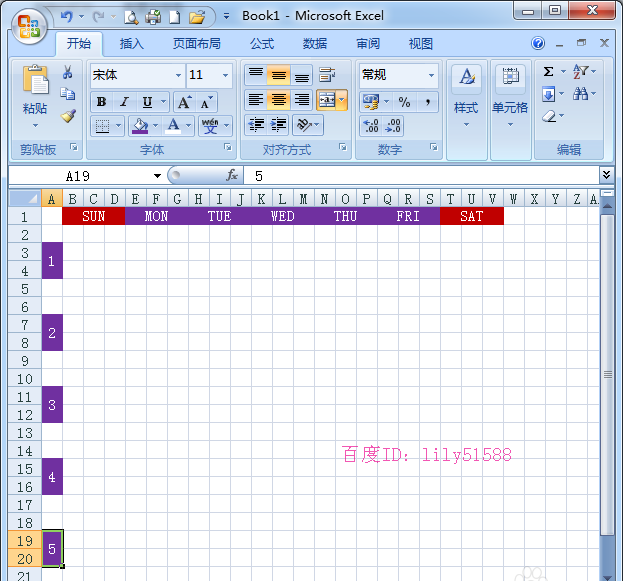Open Excel Help question mark
623x581 pixels.
(538, 43)
